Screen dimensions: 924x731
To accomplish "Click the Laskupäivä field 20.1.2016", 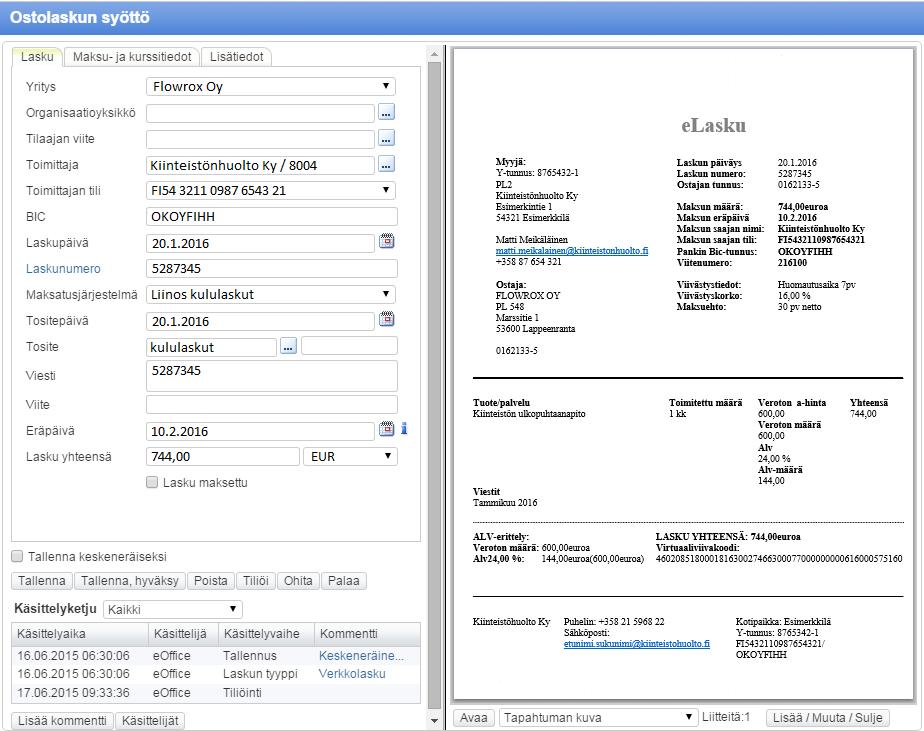I will [260, 243].
